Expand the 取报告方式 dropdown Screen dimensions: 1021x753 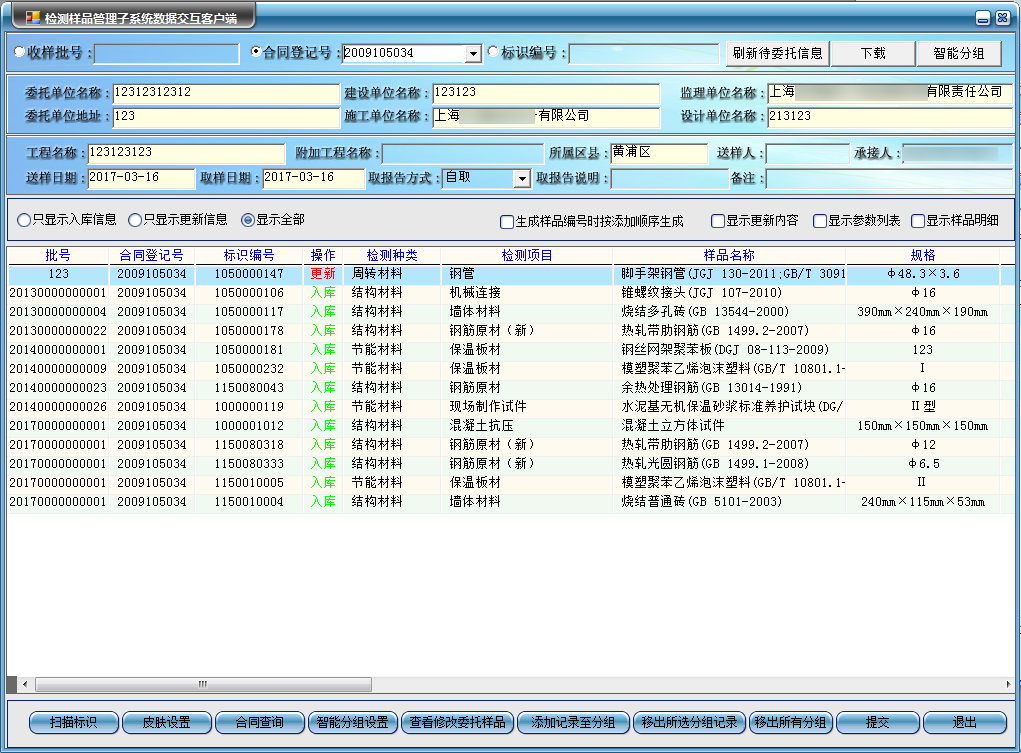coord(521,178)
